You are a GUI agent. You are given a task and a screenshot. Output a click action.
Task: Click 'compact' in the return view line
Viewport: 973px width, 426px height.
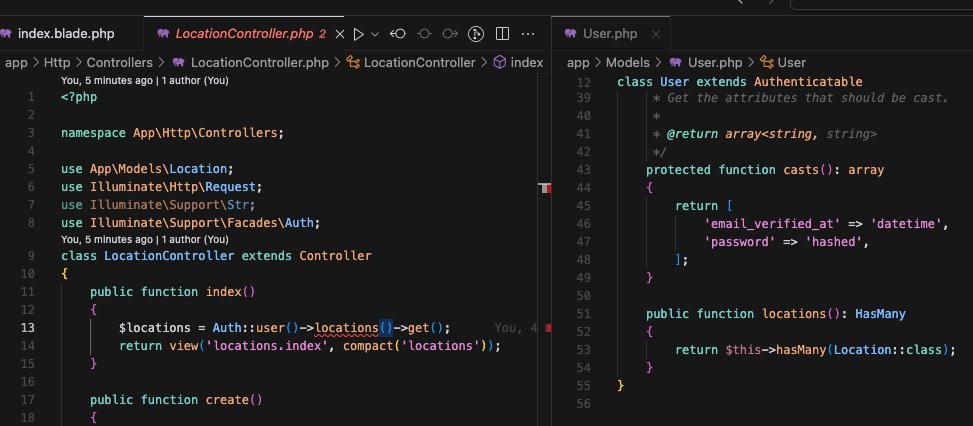(369, 345)
